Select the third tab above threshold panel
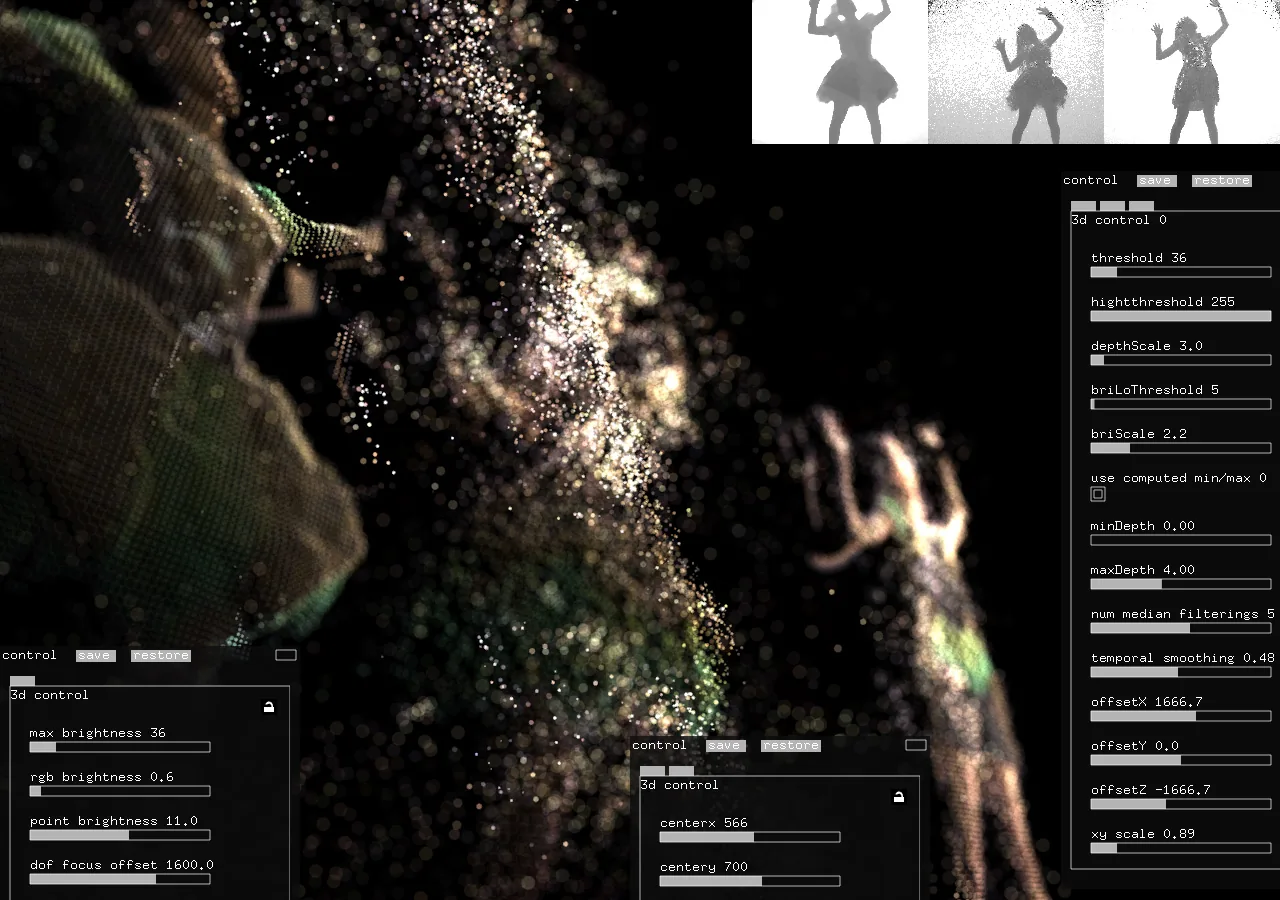The image size is (1280, 900). tap(1141, 206)
